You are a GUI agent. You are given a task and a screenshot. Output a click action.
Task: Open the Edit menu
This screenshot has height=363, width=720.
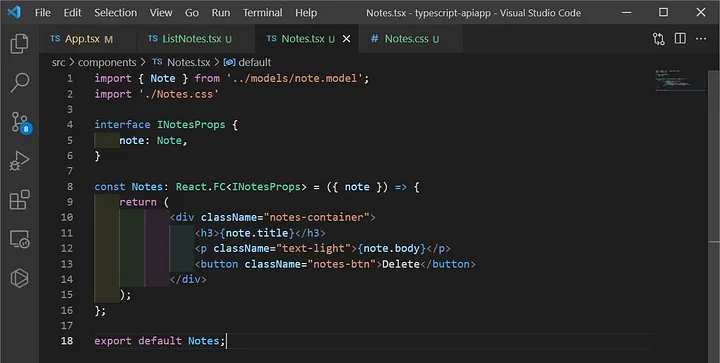point(72,13)
